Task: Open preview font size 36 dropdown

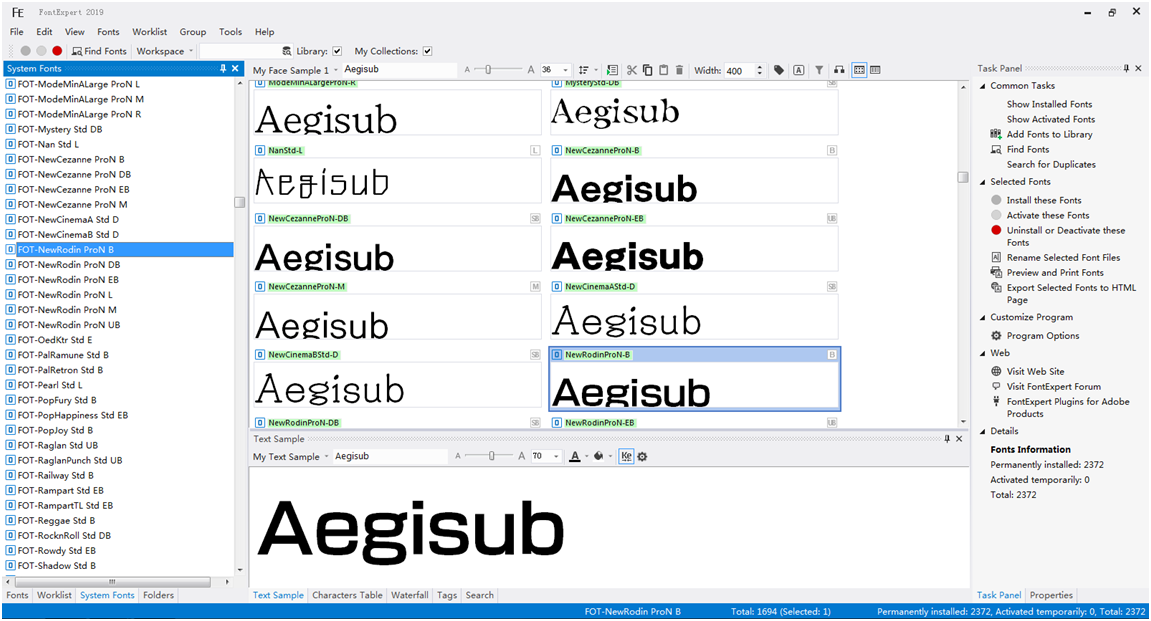Action: (565, 70)
